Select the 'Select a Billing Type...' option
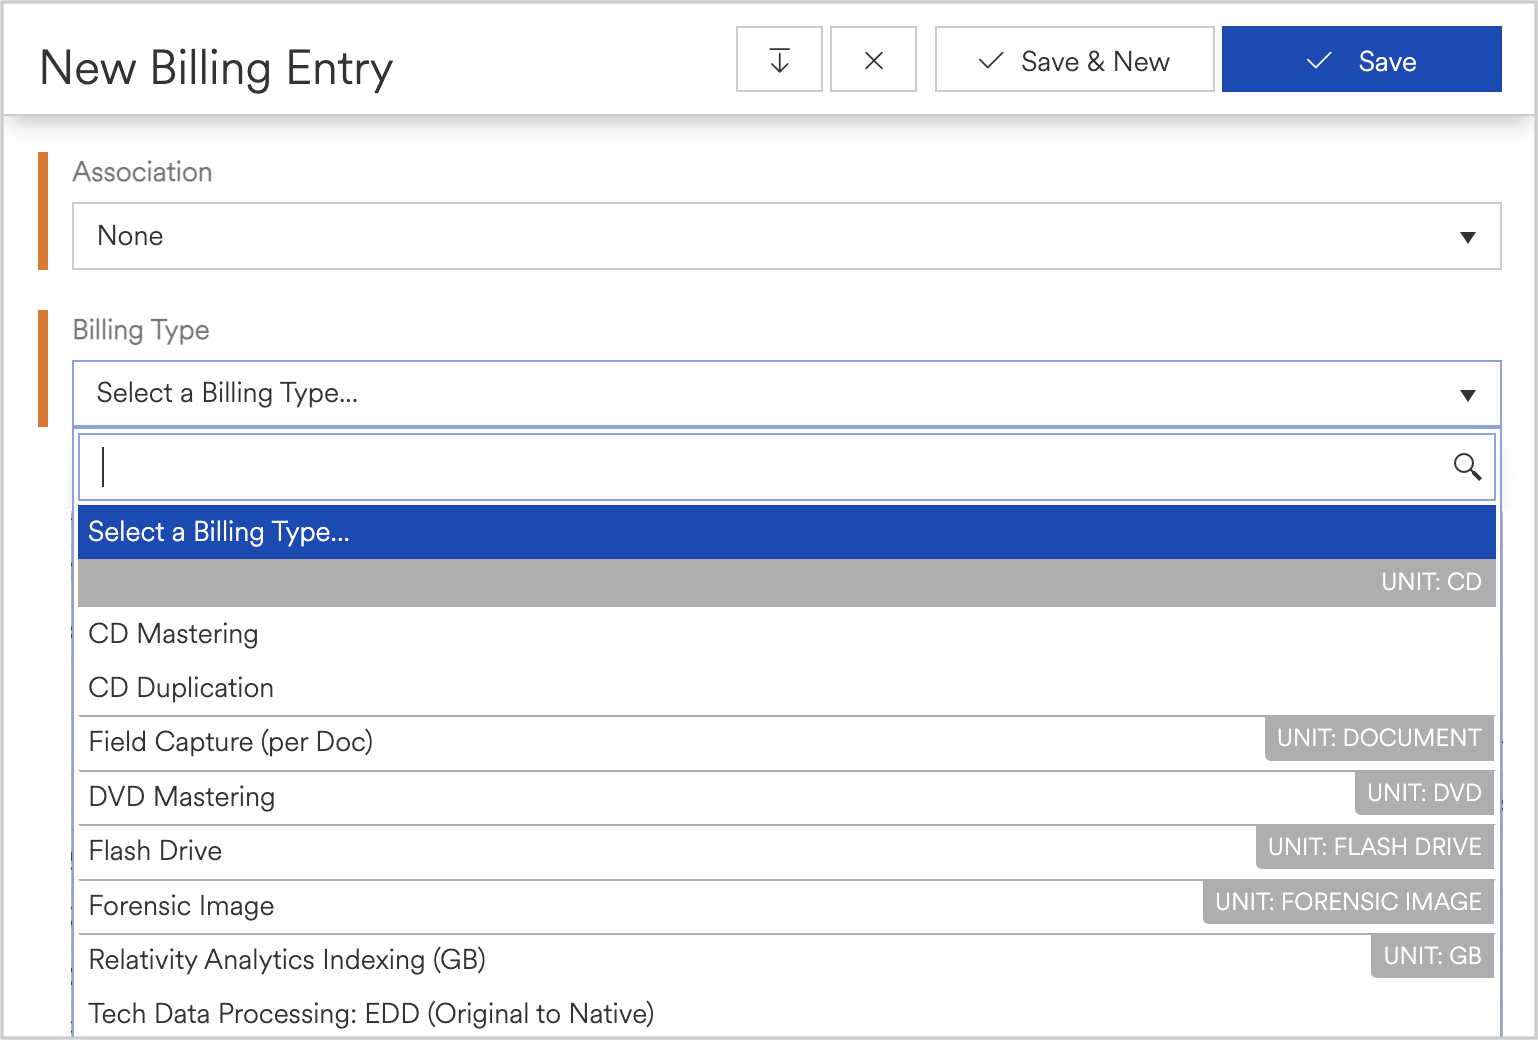This screenshot has height=1040, width=1538. tap(786, 532)
